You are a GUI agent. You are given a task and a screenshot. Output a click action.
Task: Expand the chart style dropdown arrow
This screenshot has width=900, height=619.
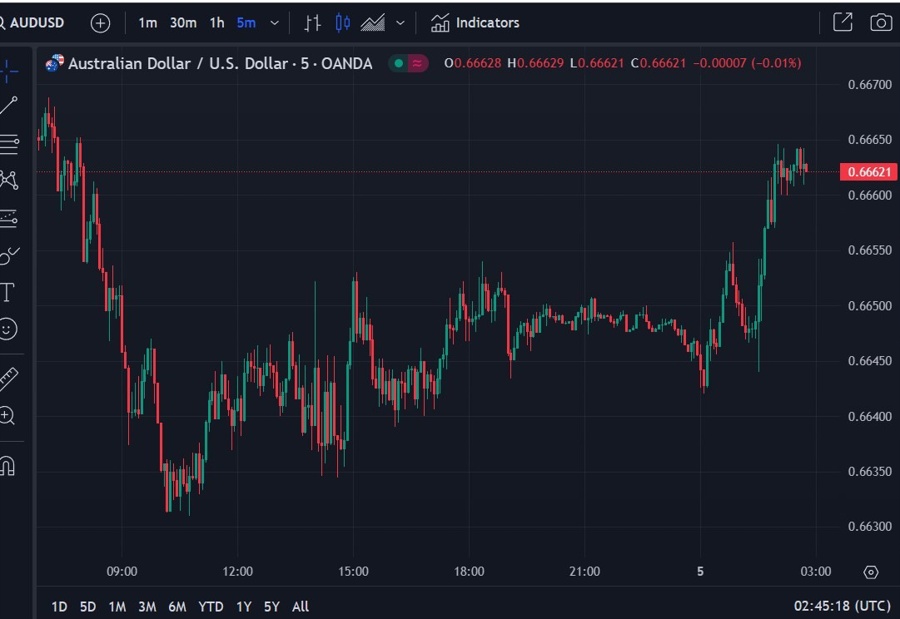[x=401, y=23]
